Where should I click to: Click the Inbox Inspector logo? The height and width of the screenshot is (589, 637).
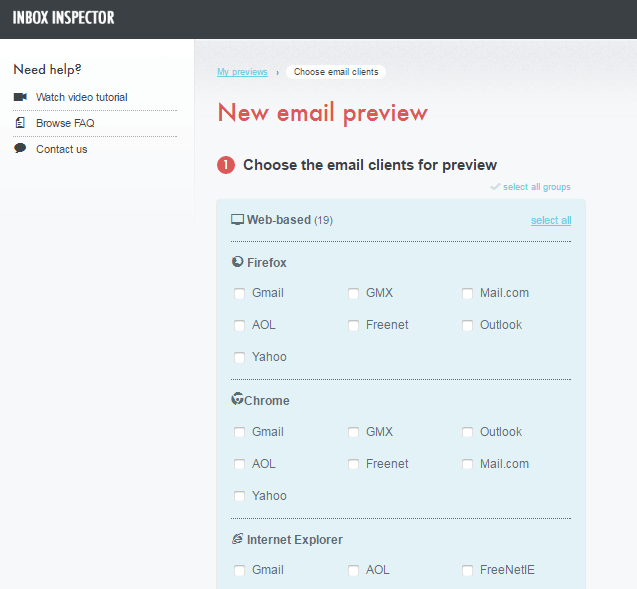[63, 18]
